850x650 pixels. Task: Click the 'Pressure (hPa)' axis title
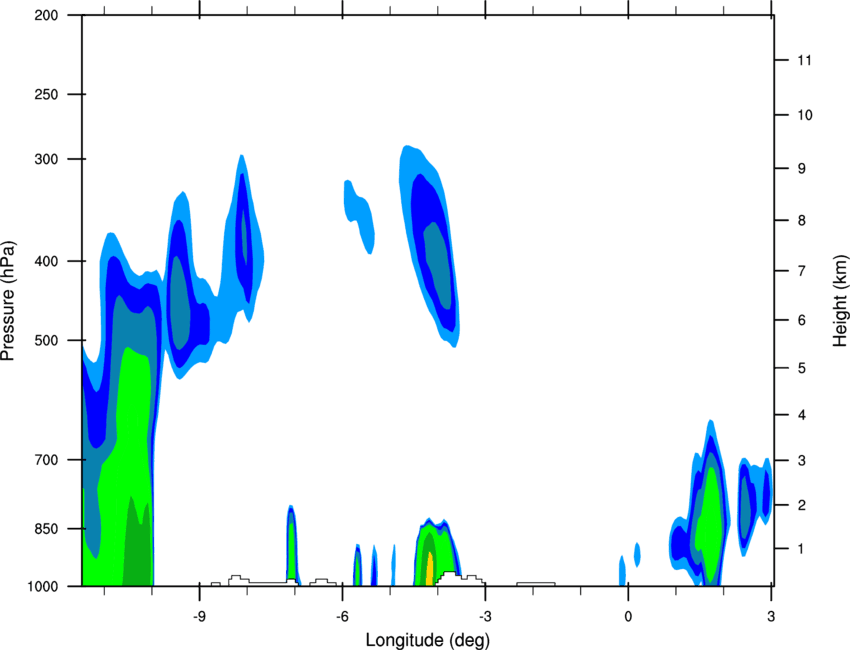click(x=8, y=301)
